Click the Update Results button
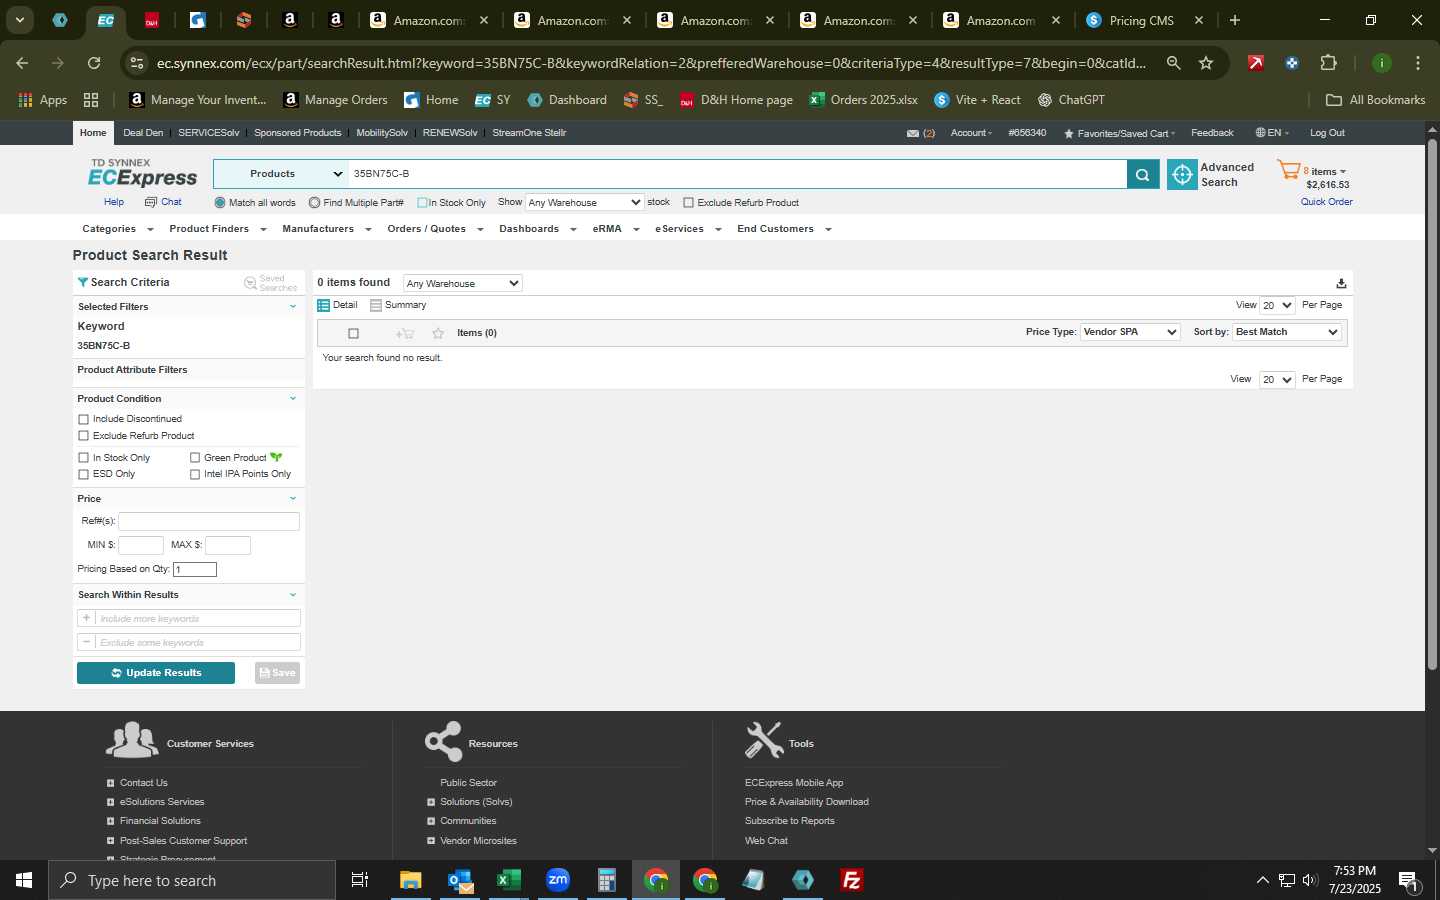Viewport: 1440px width, 900px height. coord(156,673)
